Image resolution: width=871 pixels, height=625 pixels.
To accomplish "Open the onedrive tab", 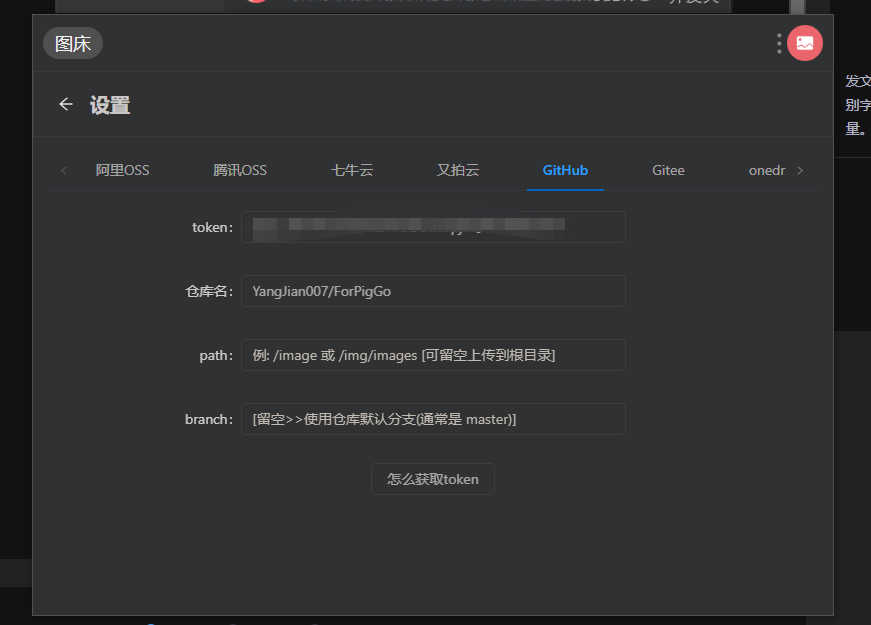I will point(767,170).
